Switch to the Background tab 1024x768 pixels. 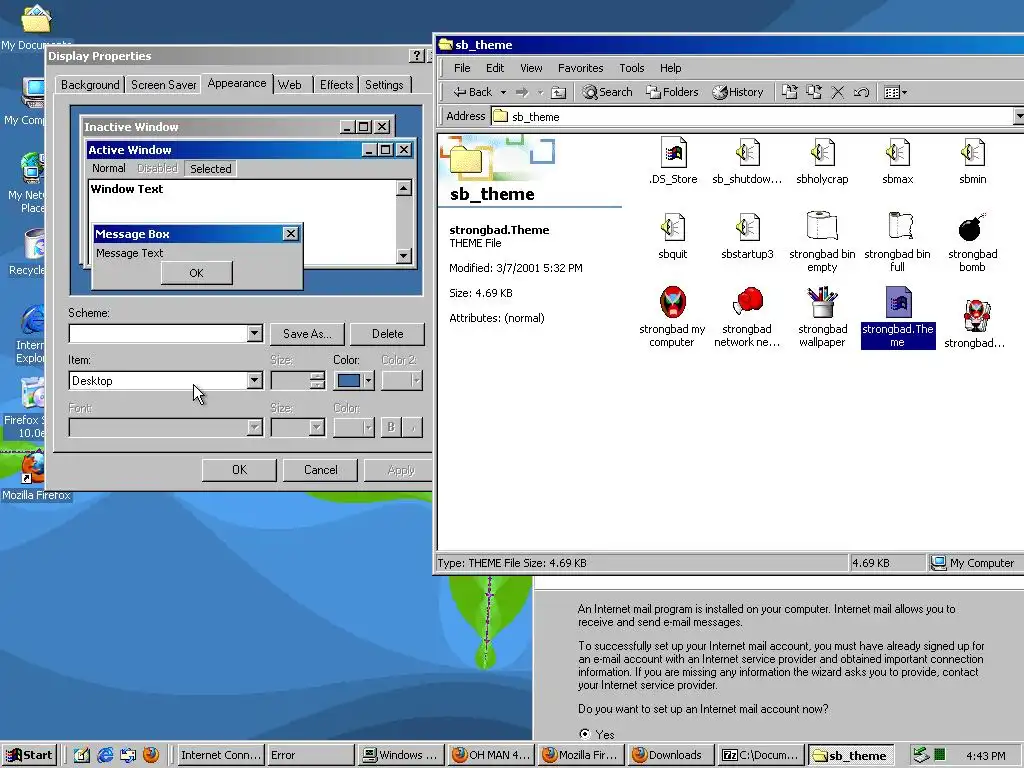click(90, 85)
